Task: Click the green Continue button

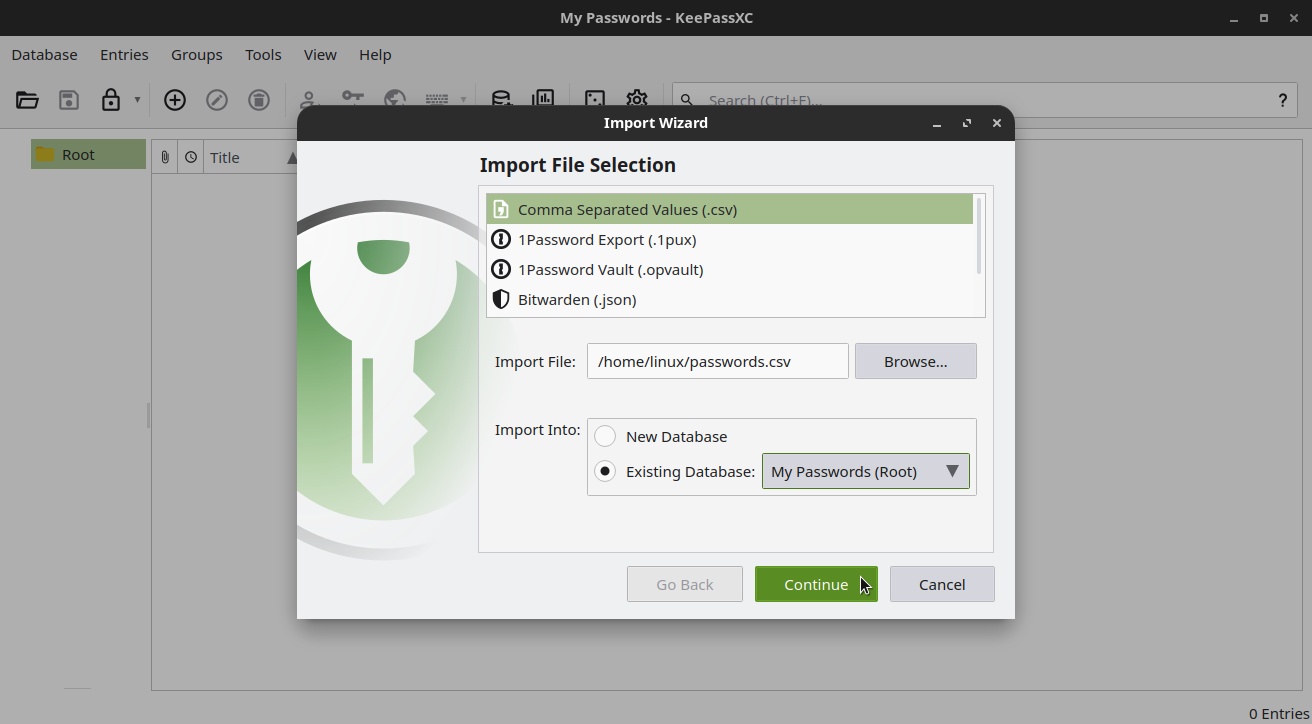Action: (816, 584)
